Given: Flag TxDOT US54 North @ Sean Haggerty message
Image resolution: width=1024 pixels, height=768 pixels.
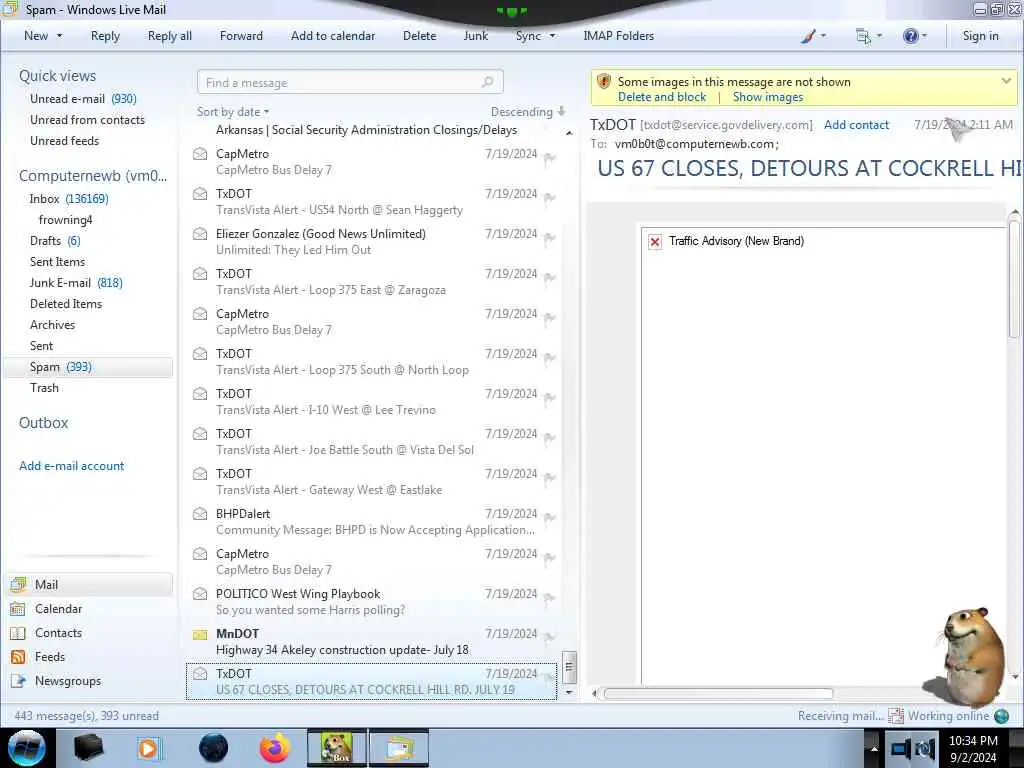Looking at the screenshot, I should coord(550,198).
